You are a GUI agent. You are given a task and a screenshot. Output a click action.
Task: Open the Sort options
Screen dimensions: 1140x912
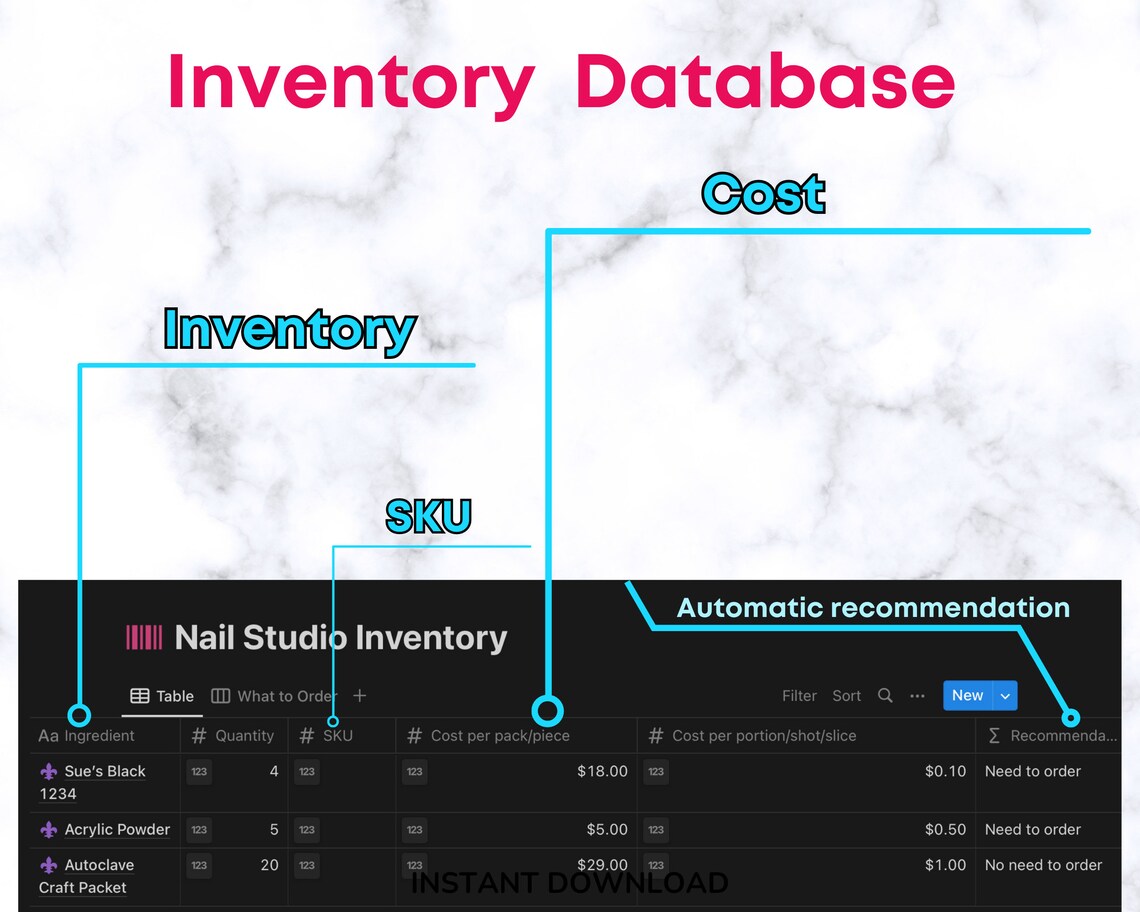[846, 695]
